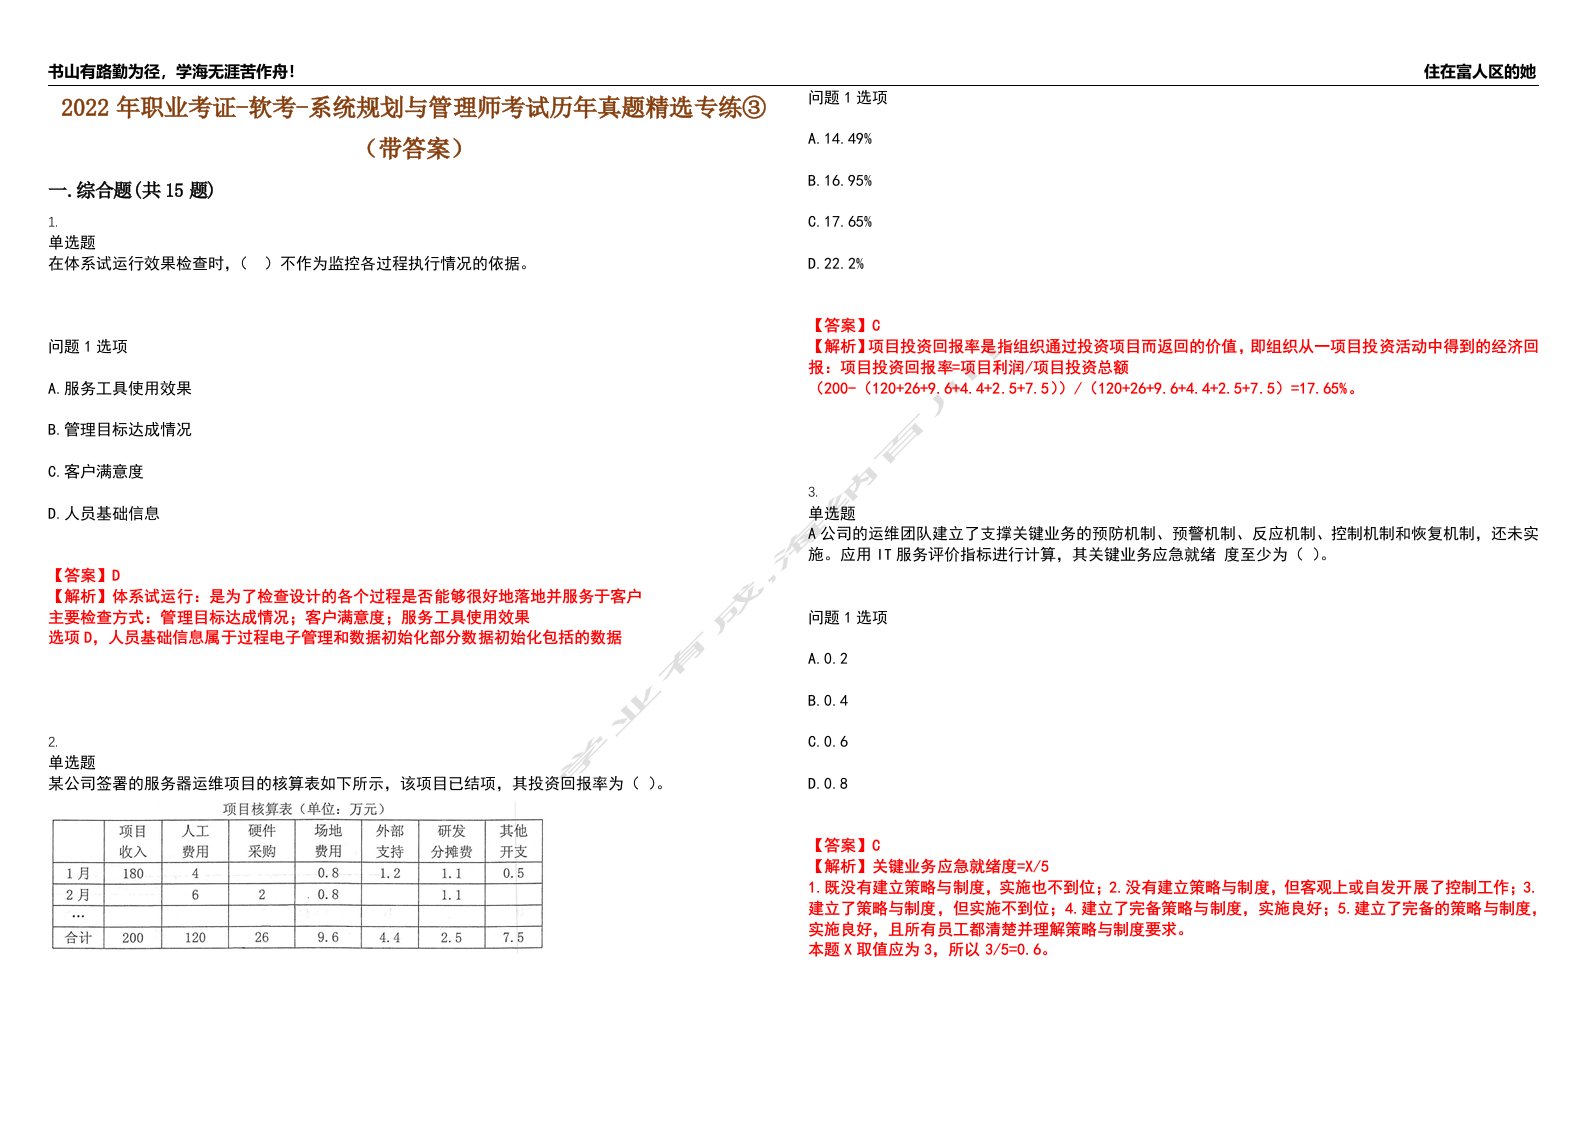
Task: Click the formula line ending '=17.65%。'
Action: coord(1086,388)
